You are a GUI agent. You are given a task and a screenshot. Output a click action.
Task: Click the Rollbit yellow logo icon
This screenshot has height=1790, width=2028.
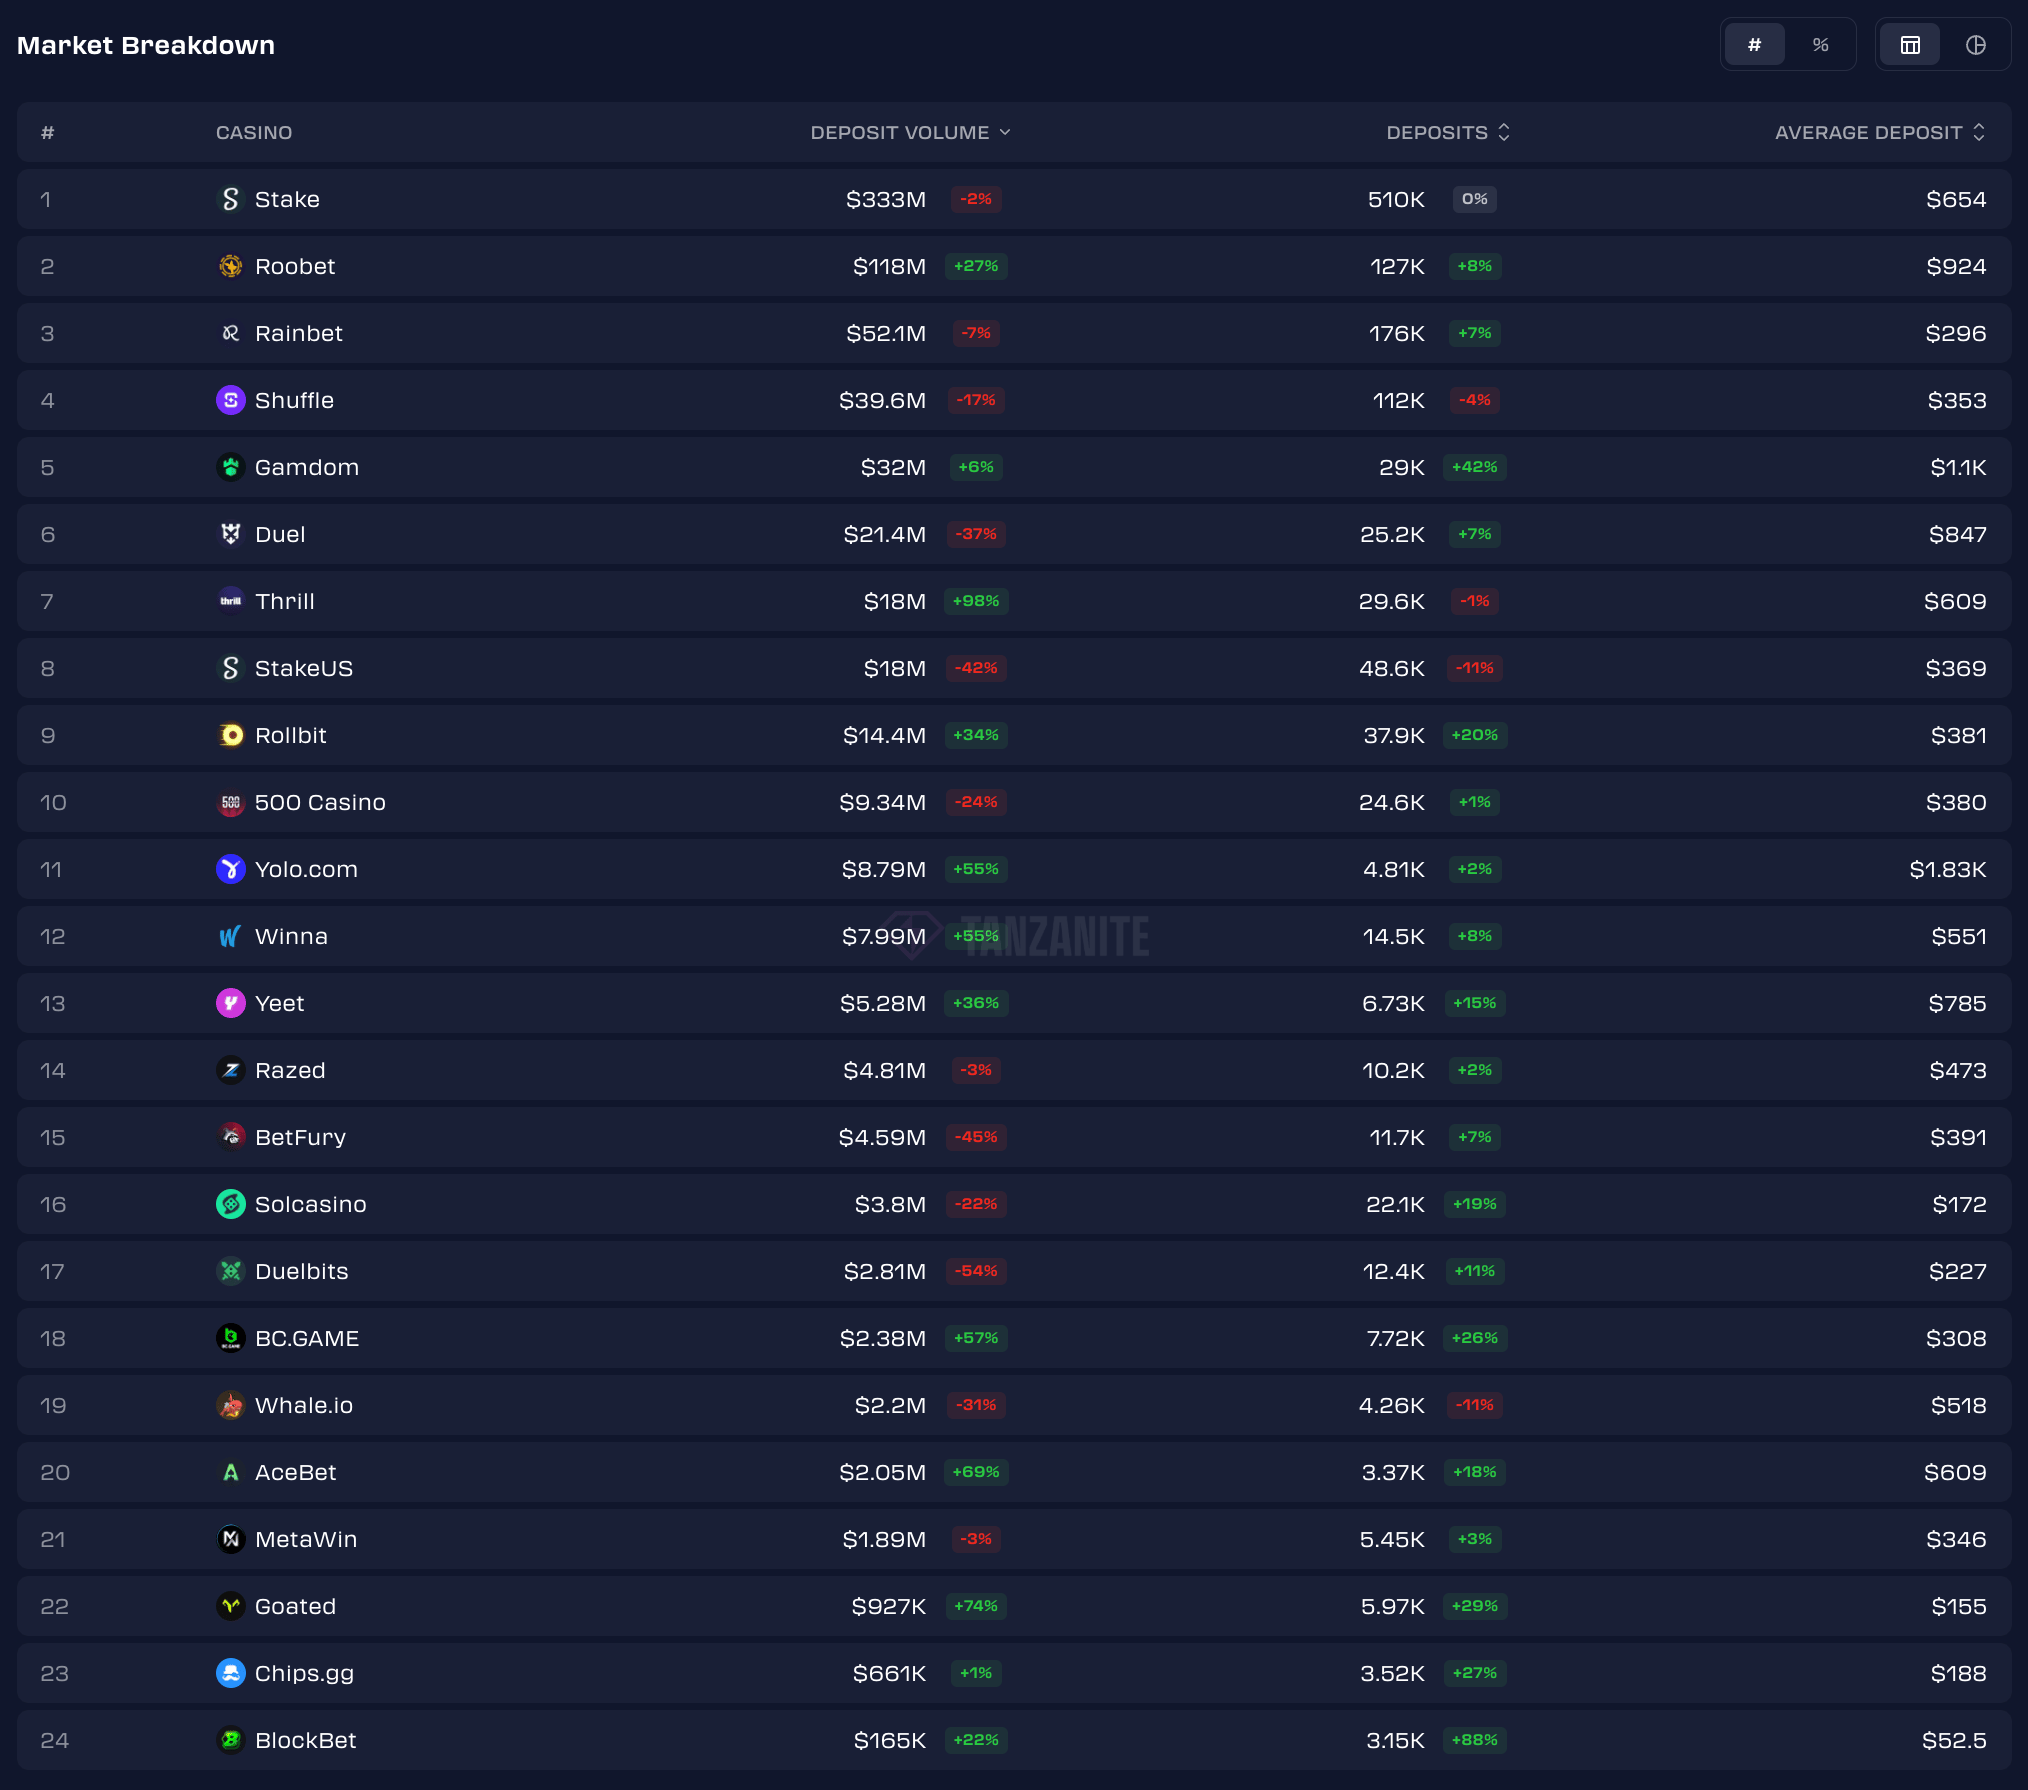pyautogui.click(x=231, y=735)
